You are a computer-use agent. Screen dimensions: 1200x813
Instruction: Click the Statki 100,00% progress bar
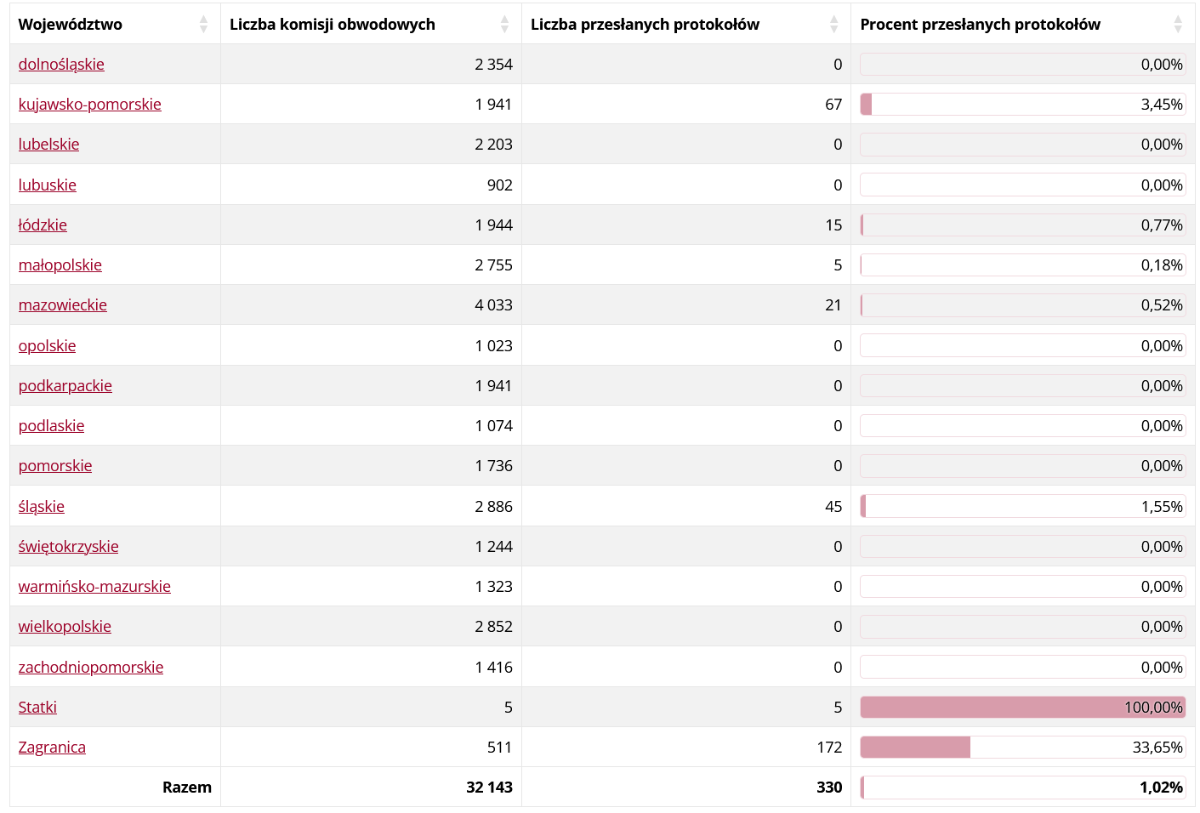[x=1022, y=707]
